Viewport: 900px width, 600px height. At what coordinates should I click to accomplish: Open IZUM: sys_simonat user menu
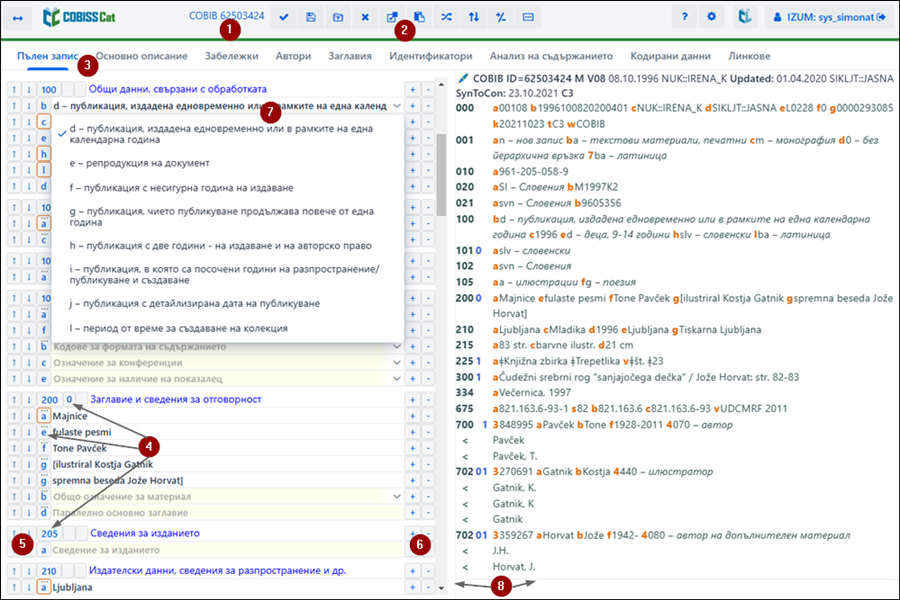tap(829, 17)
